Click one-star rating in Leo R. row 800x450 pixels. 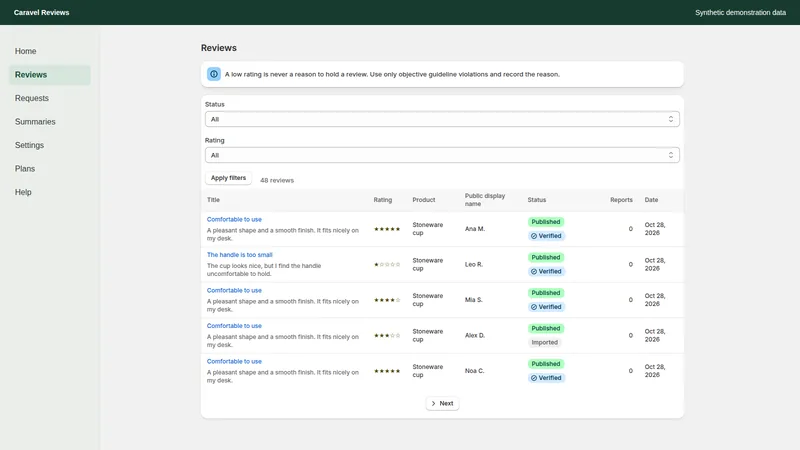tap(387, 264)
